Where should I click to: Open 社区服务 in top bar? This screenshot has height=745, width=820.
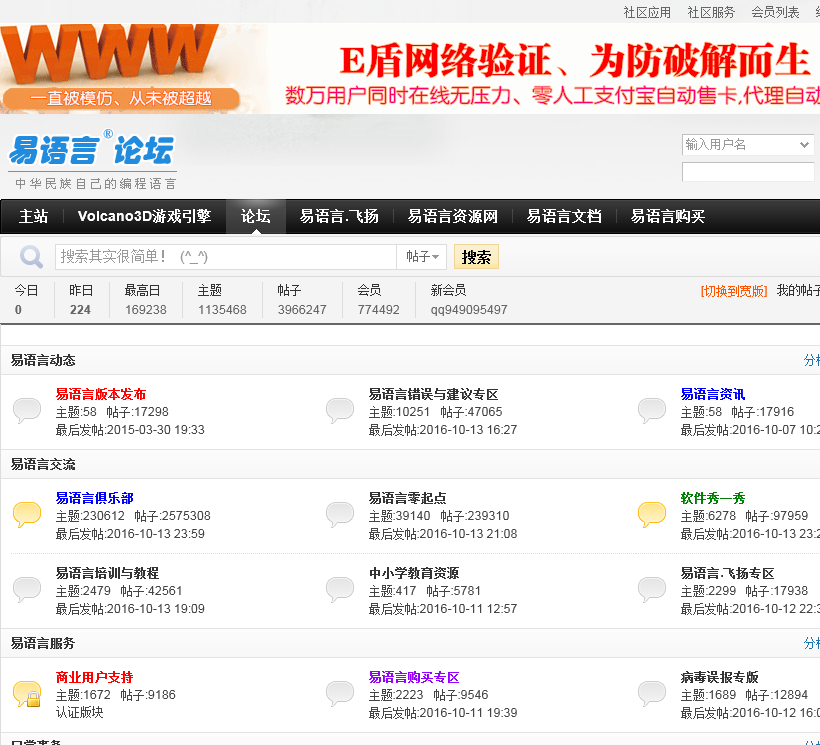click(711, 13)
